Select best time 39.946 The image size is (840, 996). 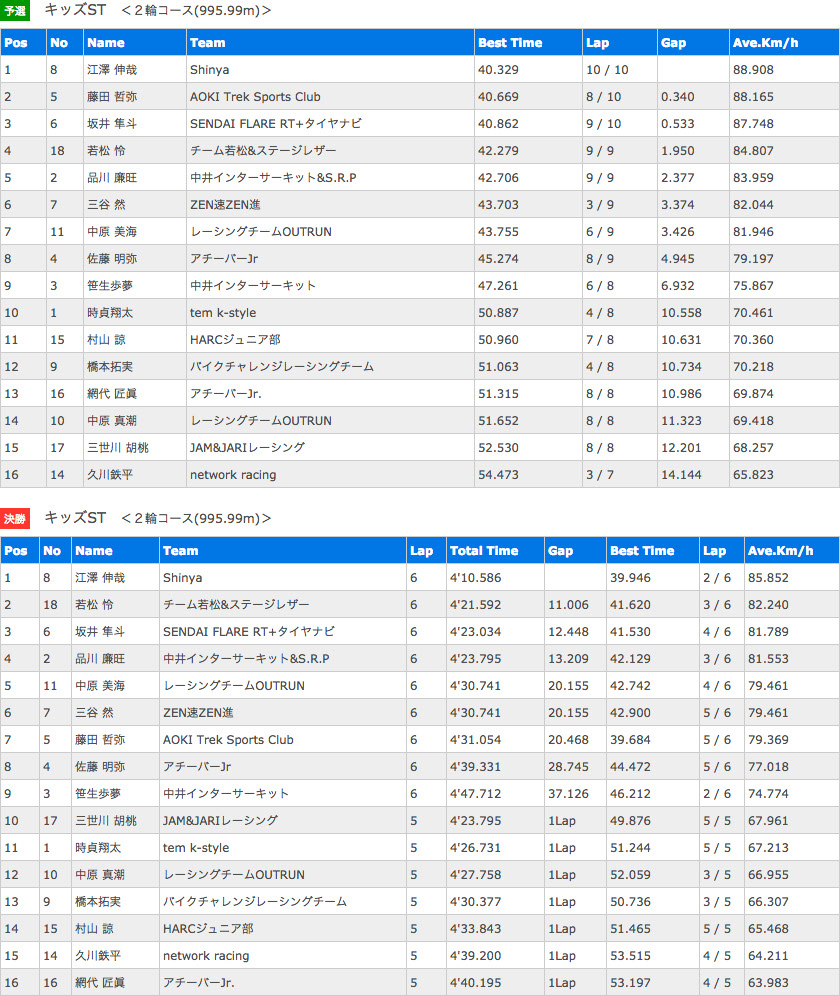click(x=630, y=578)
